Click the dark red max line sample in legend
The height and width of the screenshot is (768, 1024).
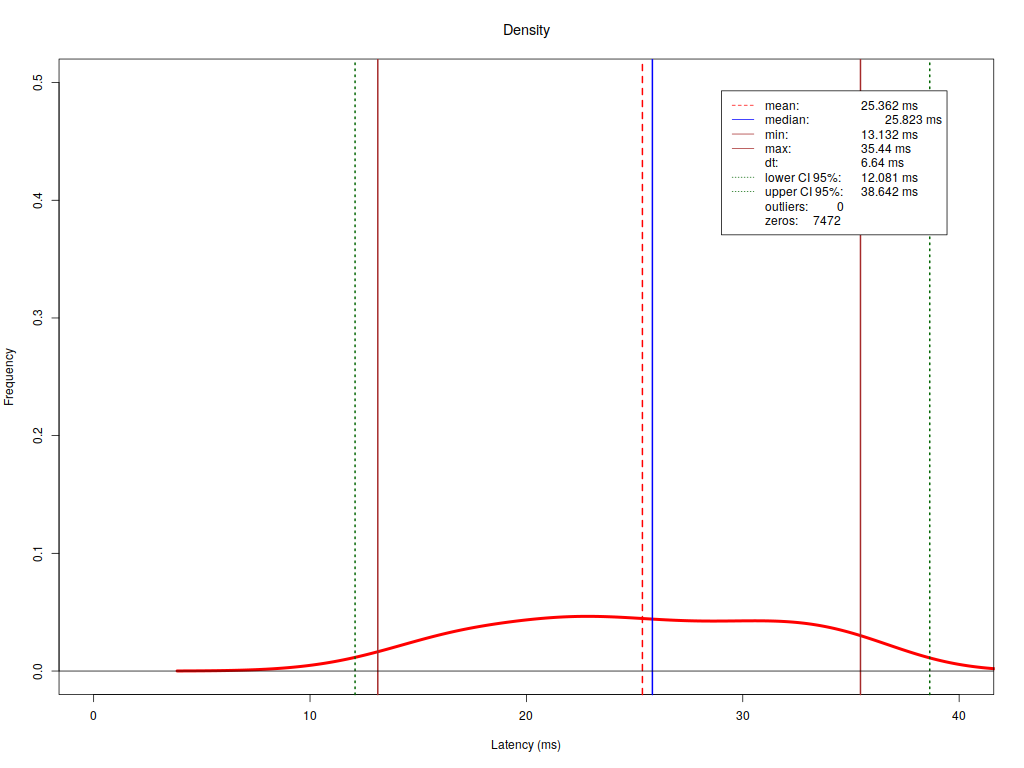(743, 149)
